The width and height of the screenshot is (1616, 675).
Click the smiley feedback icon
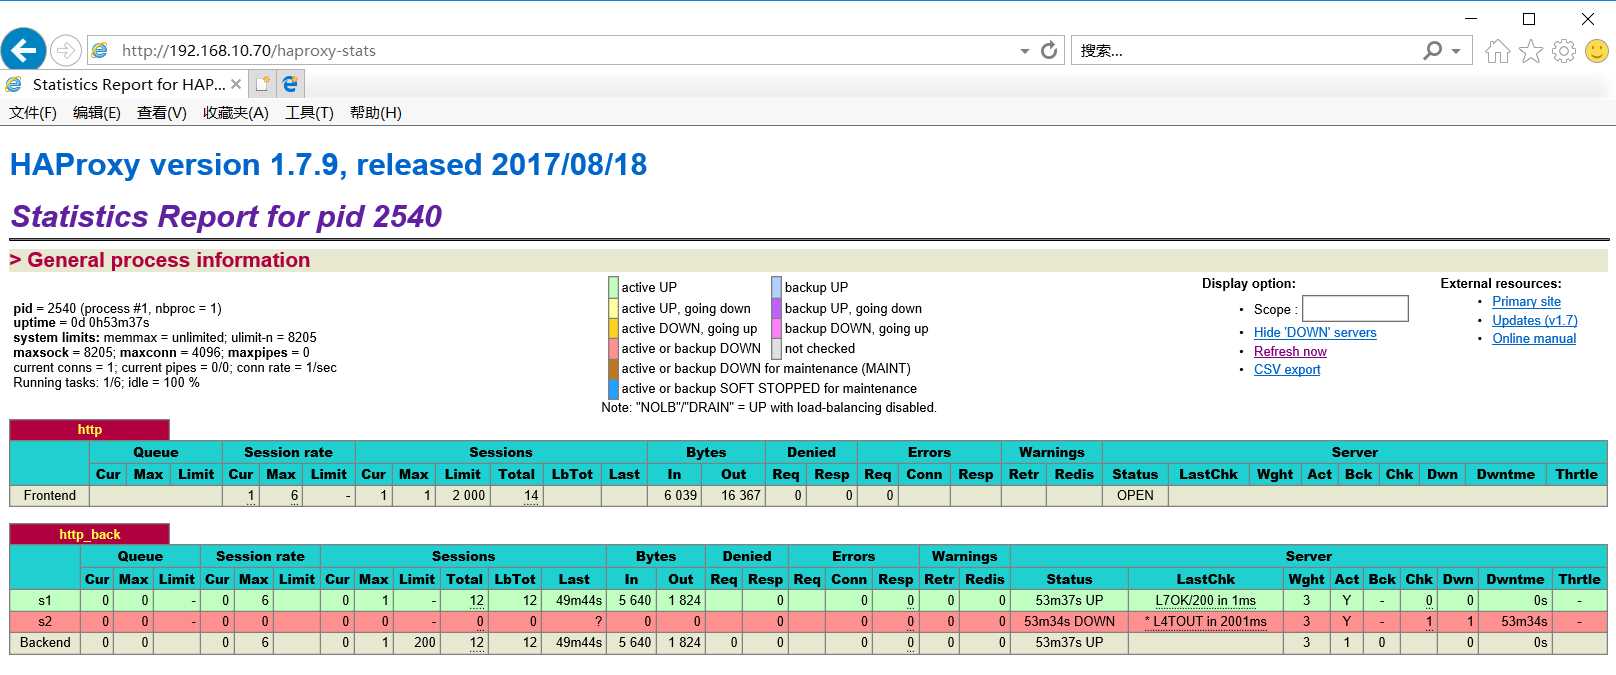tap(1597, 51)
